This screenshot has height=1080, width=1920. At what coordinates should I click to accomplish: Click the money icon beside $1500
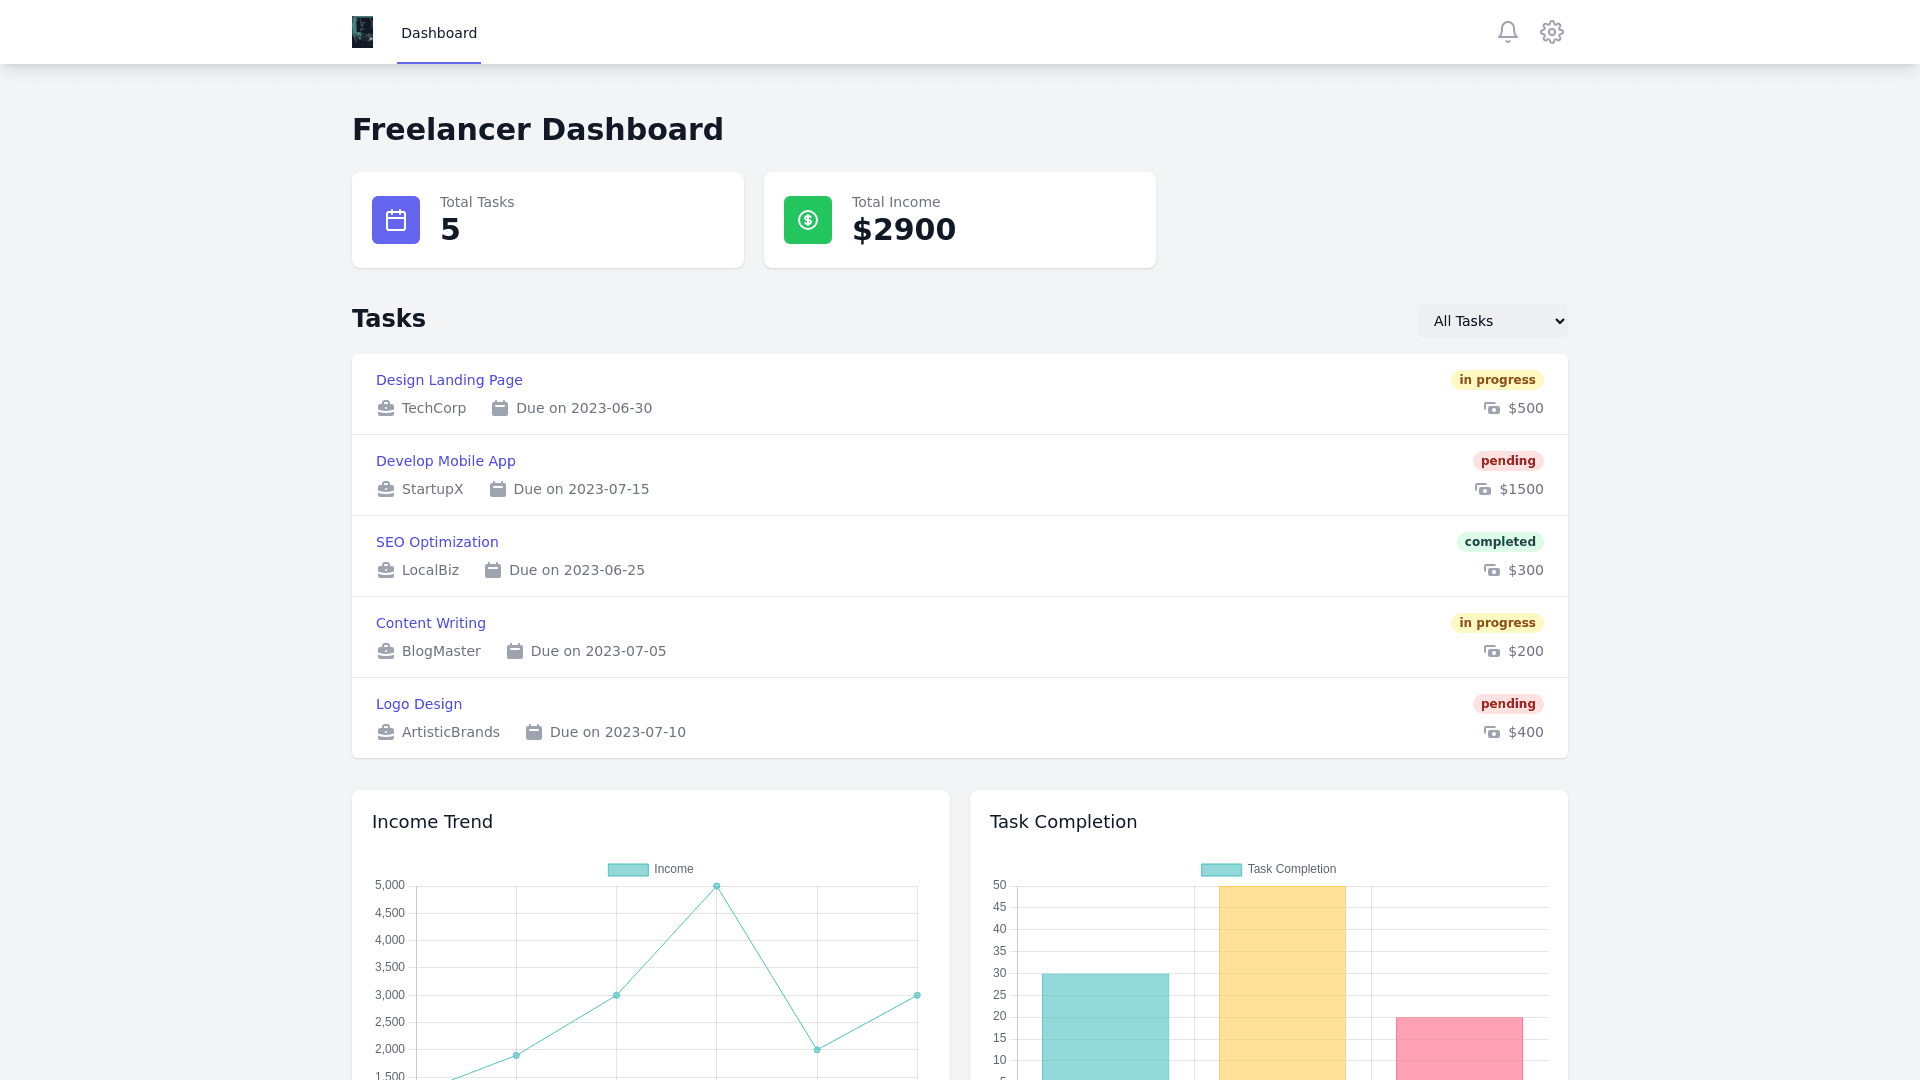1483,489
